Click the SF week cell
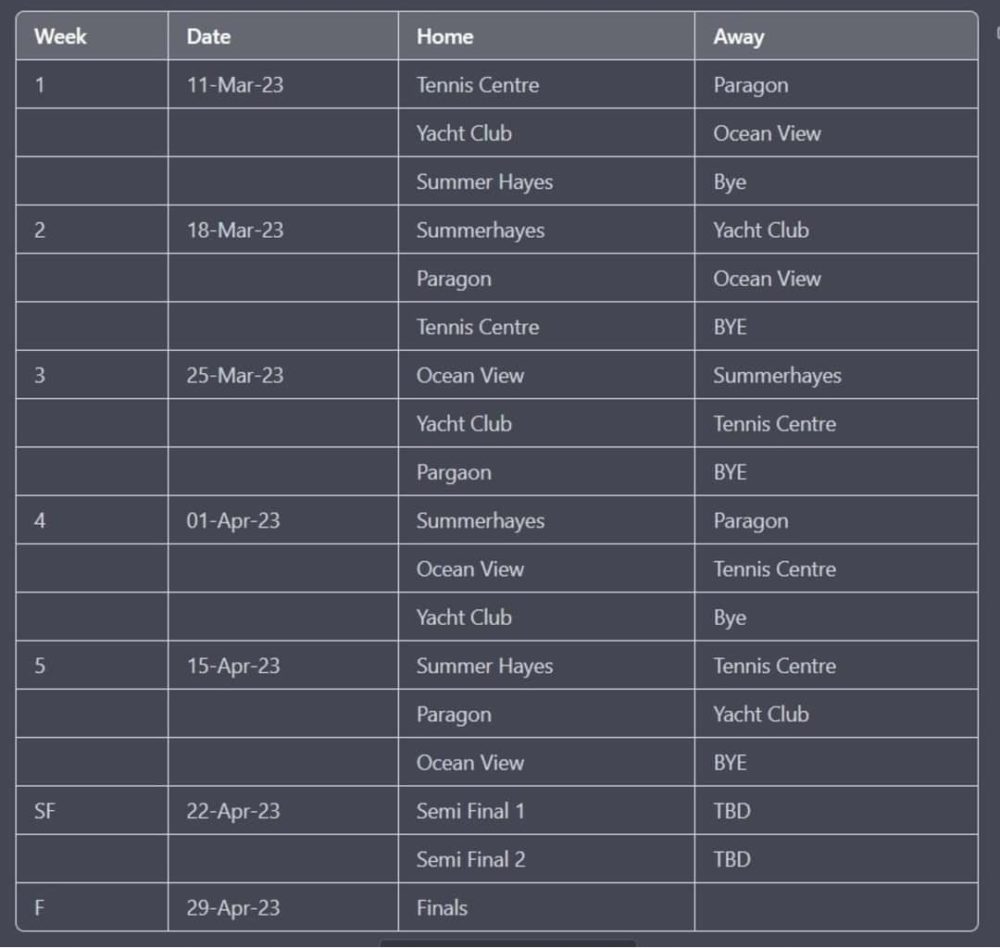The height and width of the screenshot is (948, 1000). coord(92,811)
